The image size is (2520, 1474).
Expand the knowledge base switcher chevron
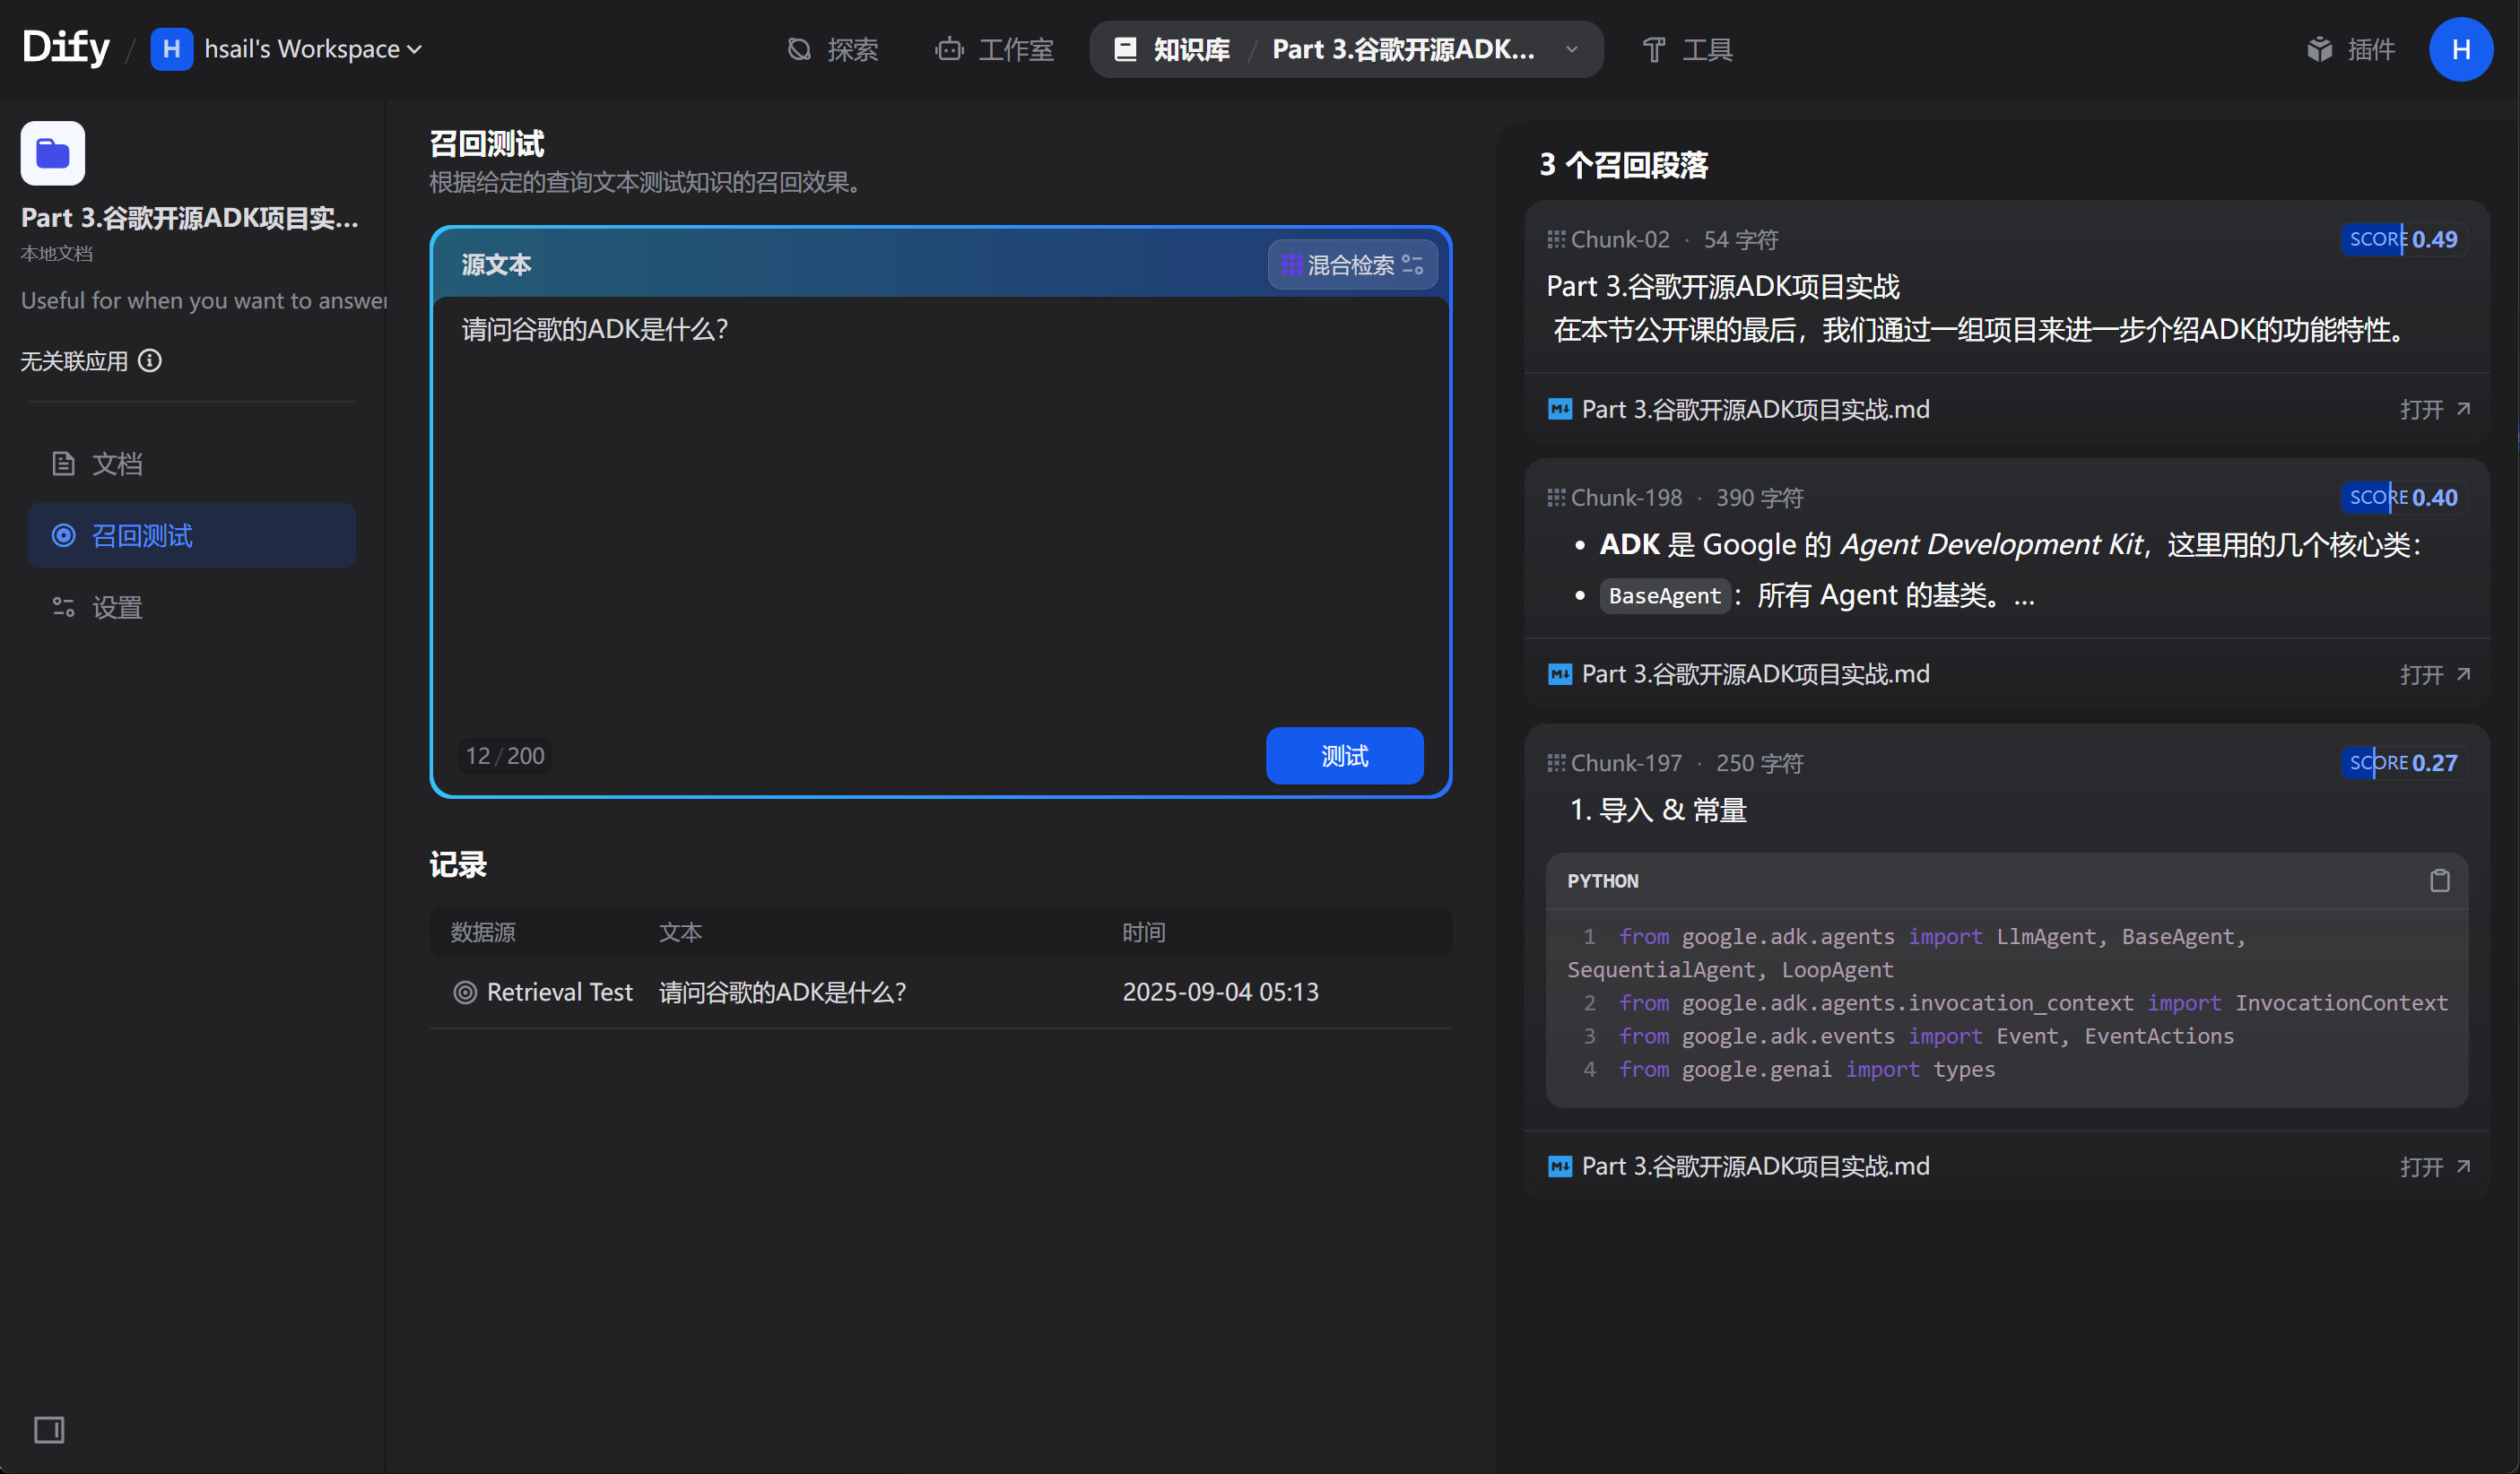pos(1571,49)
